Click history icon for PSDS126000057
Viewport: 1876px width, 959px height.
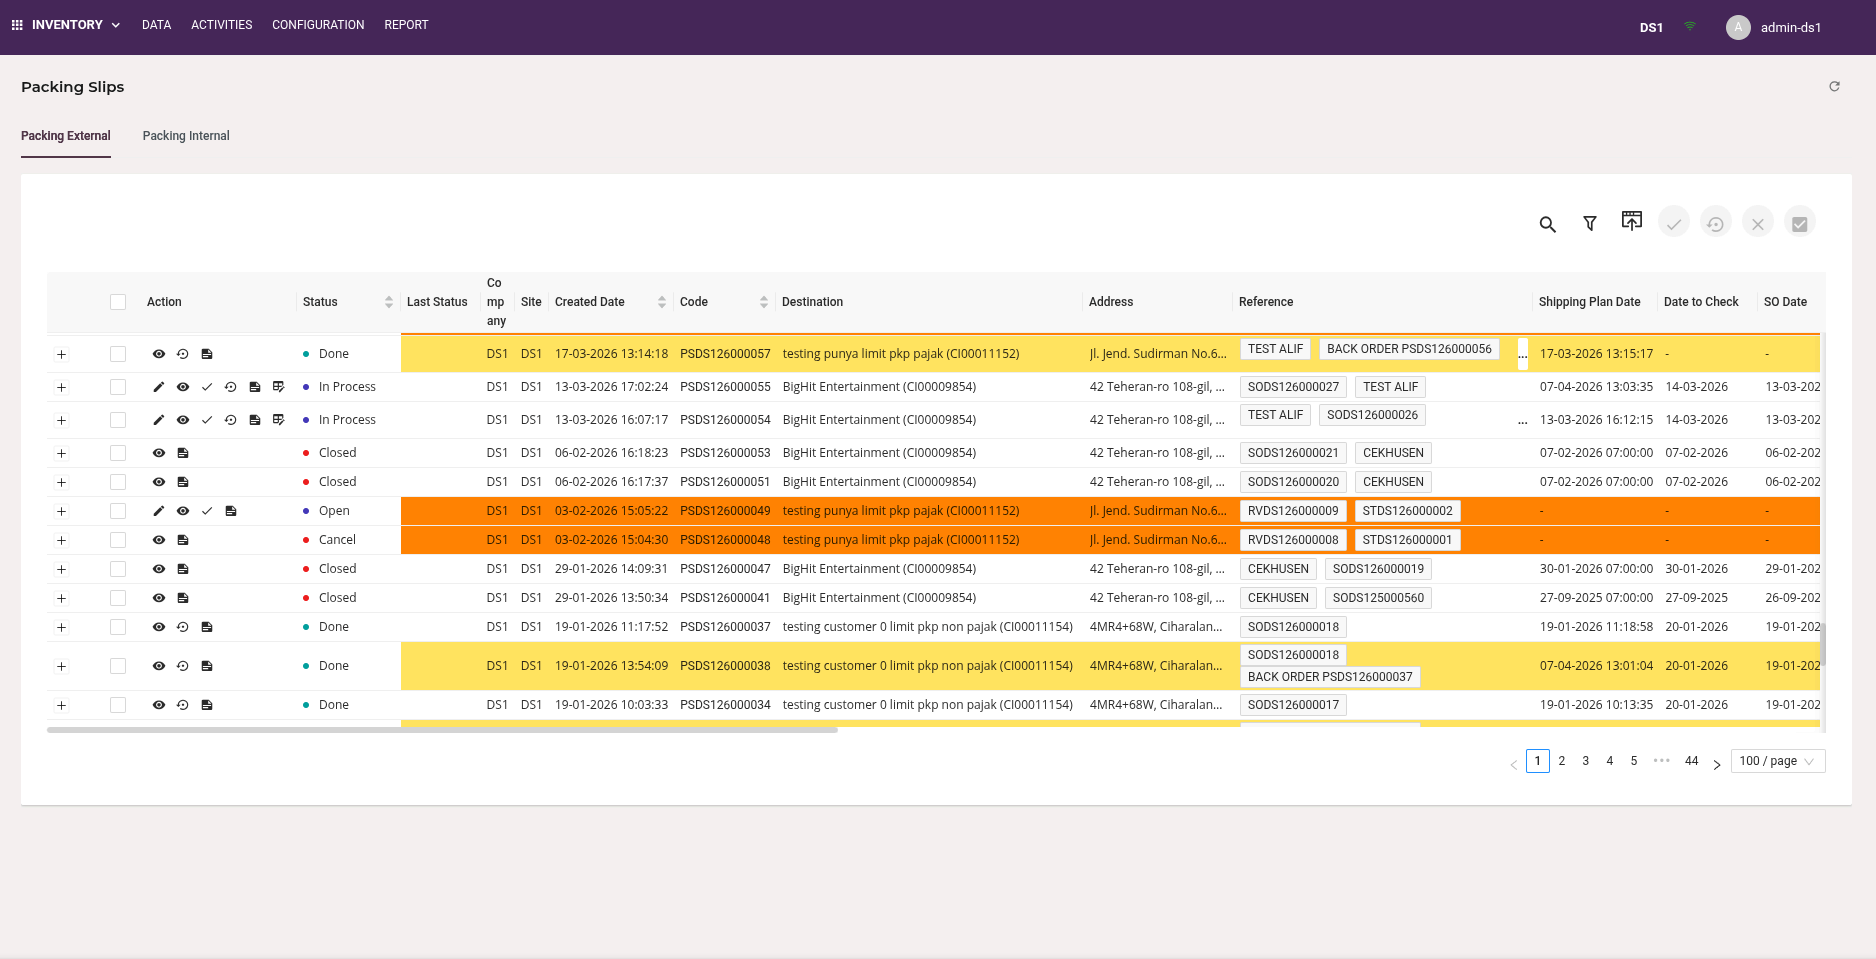[x=183, y=354]
